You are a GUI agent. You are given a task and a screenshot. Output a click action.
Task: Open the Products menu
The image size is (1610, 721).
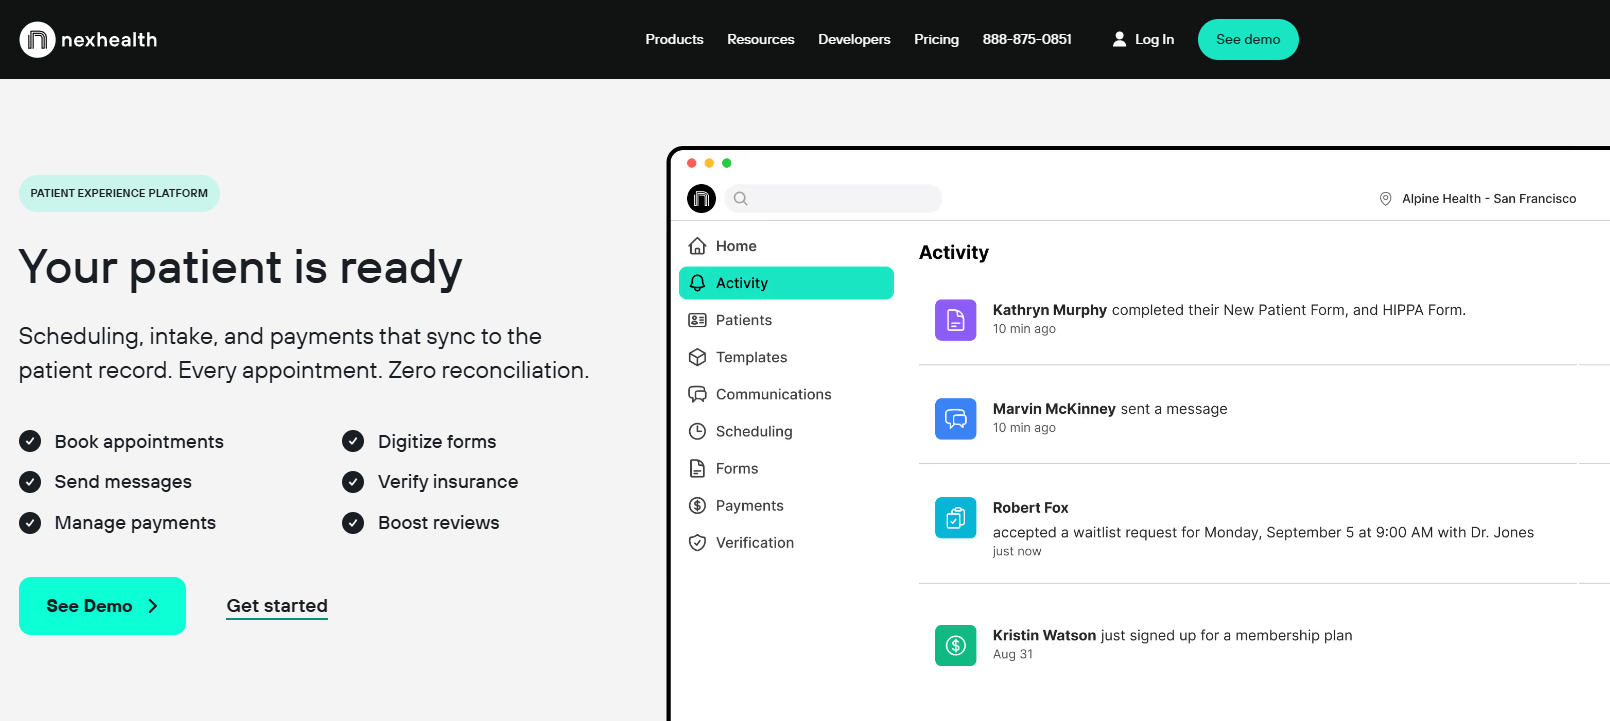pos(674,39)
